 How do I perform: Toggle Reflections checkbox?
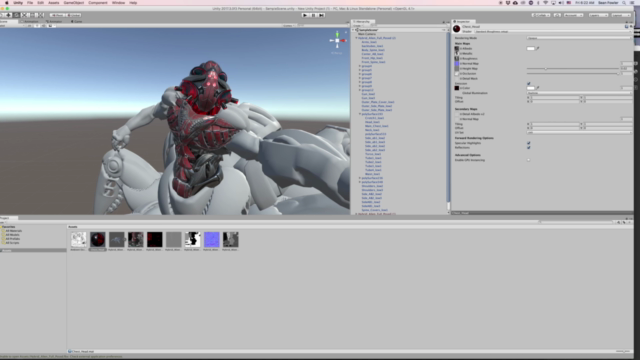[529, 147]
